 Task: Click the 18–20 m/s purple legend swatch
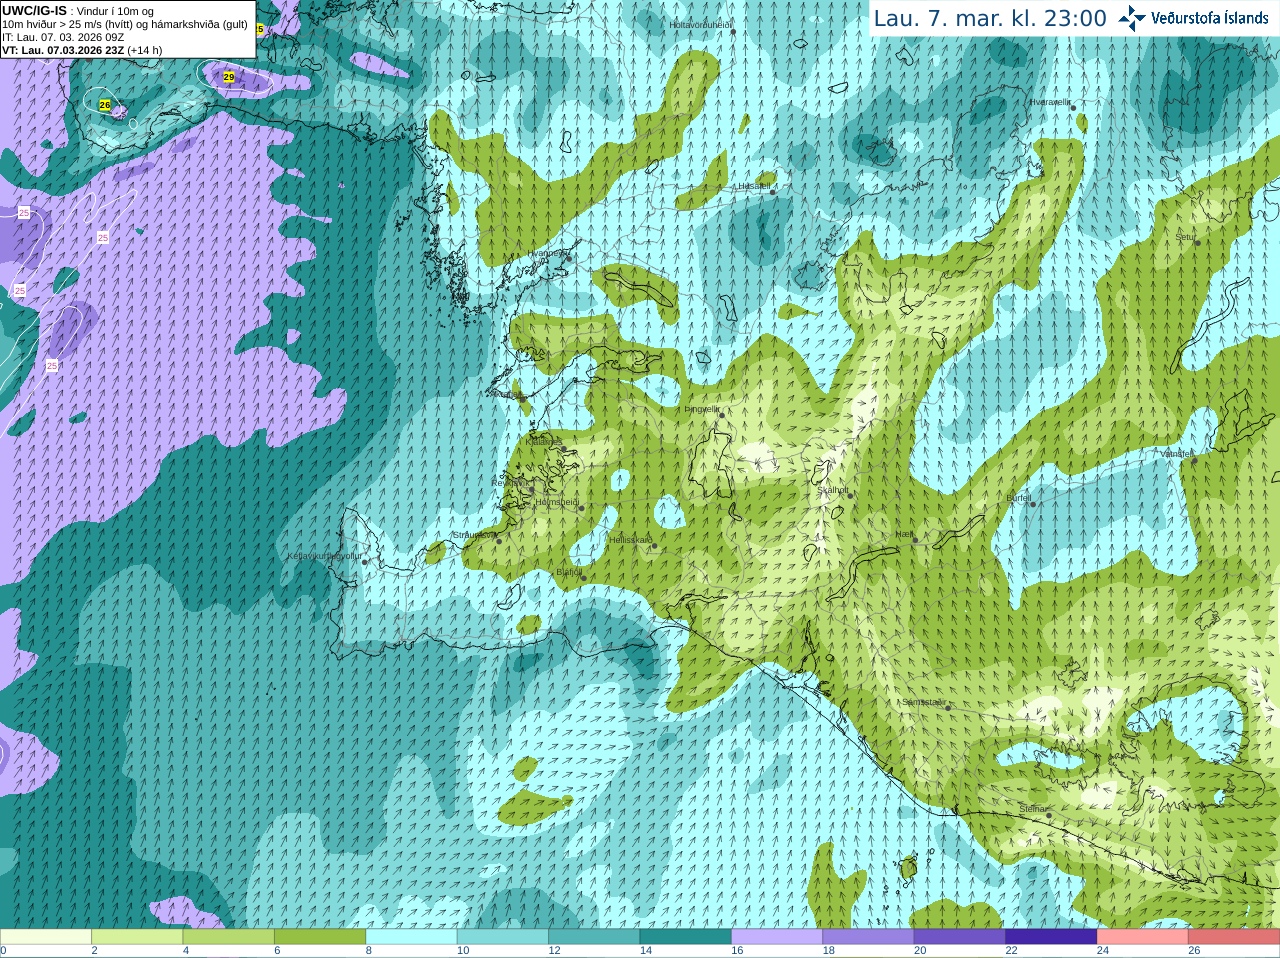(869, 937)
